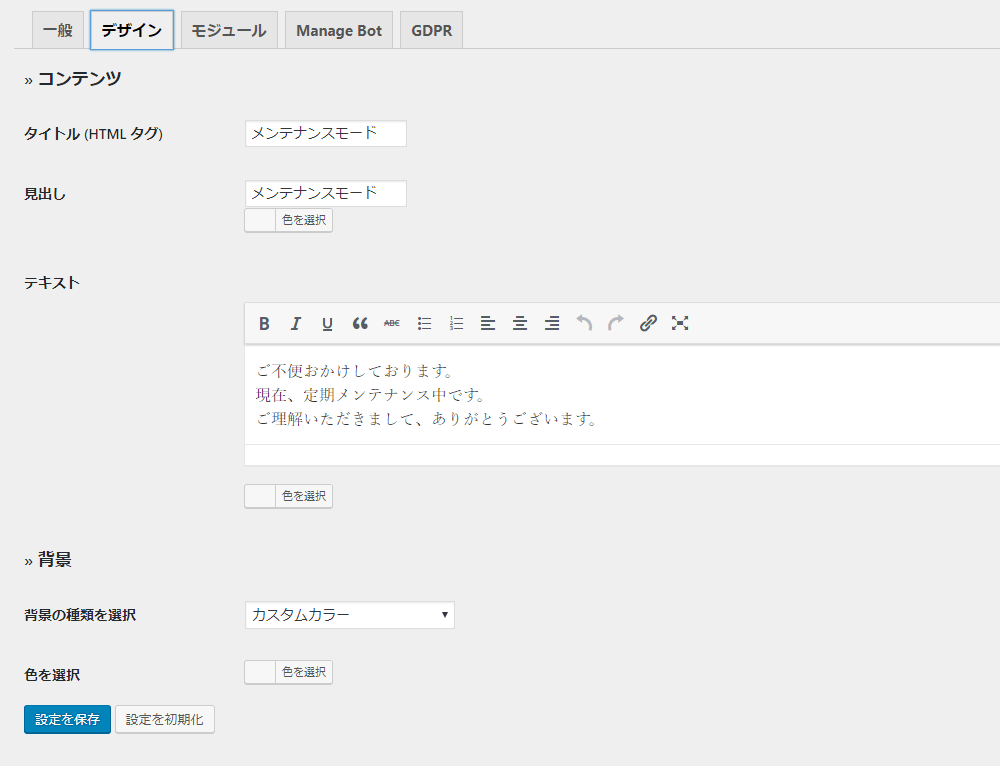Open the 背景の種類を選択 dropdown
The height and width of the screenshot is (766, 1000).
pos(349,615)
